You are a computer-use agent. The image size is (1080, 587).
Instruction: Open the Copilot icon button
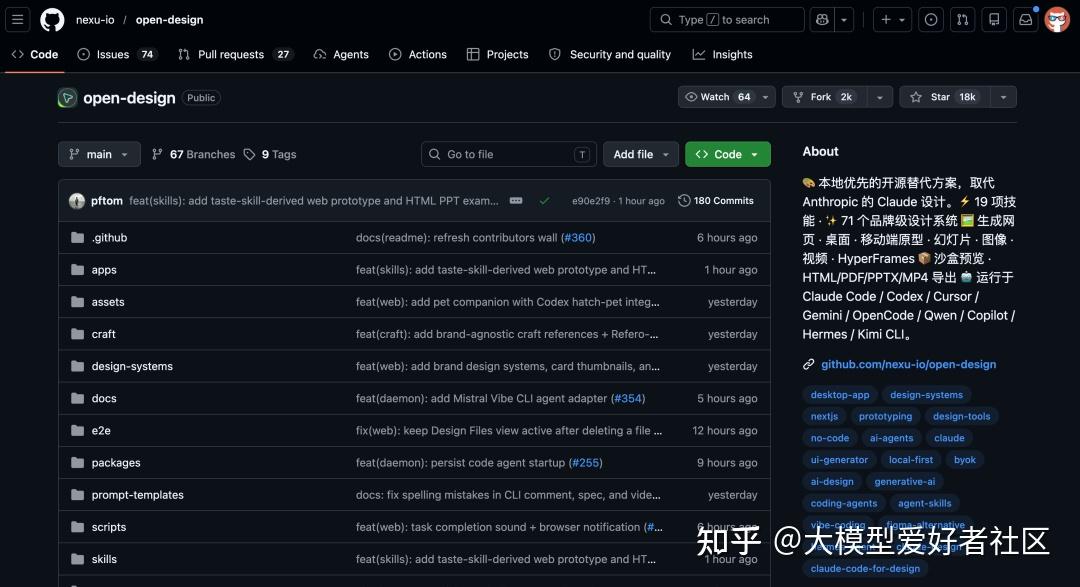(x=822, y=19)
